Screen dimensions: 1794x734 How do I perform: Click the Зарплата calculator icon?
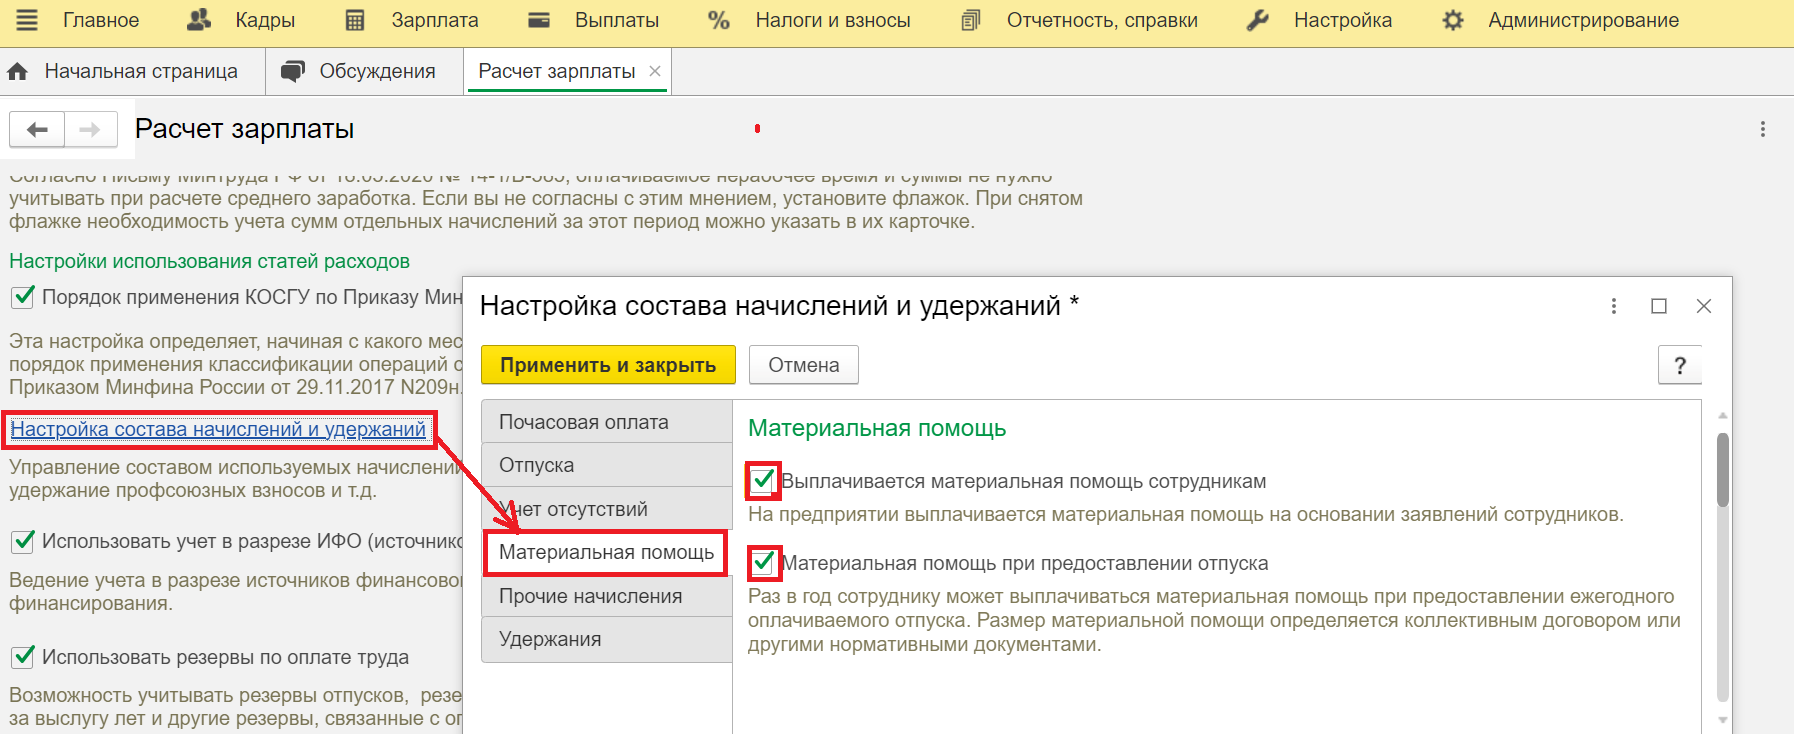coord(355,20)
